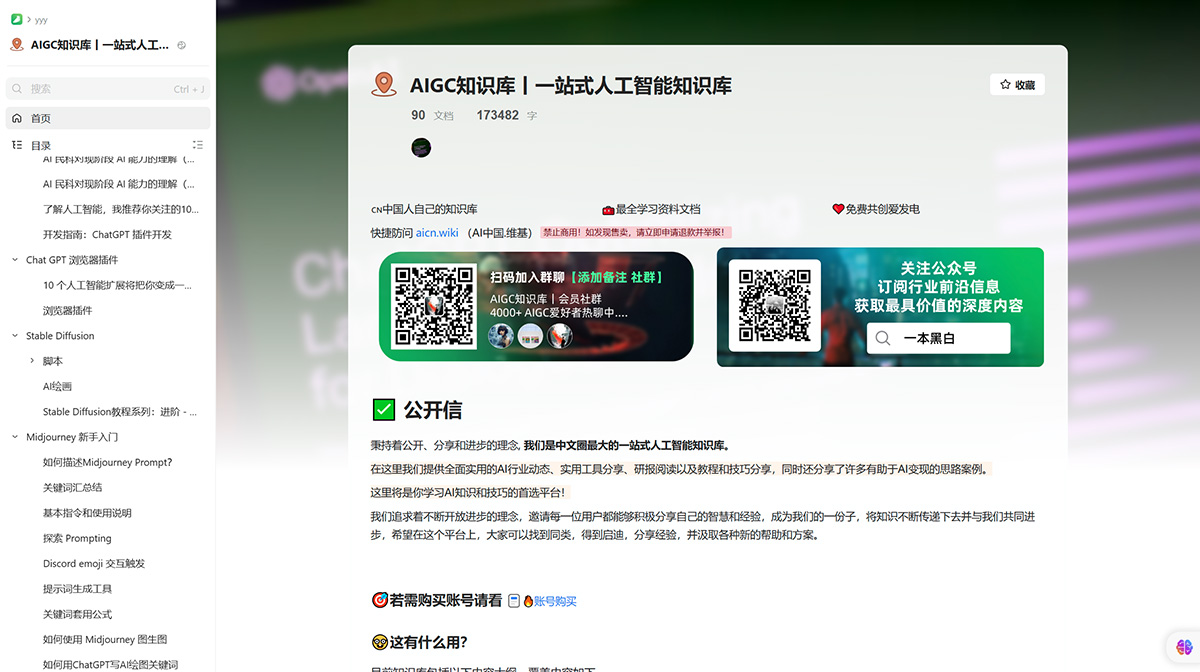Click the home icon beside 首页
This screenshot has width=1200, height=672.
(17, 118)
